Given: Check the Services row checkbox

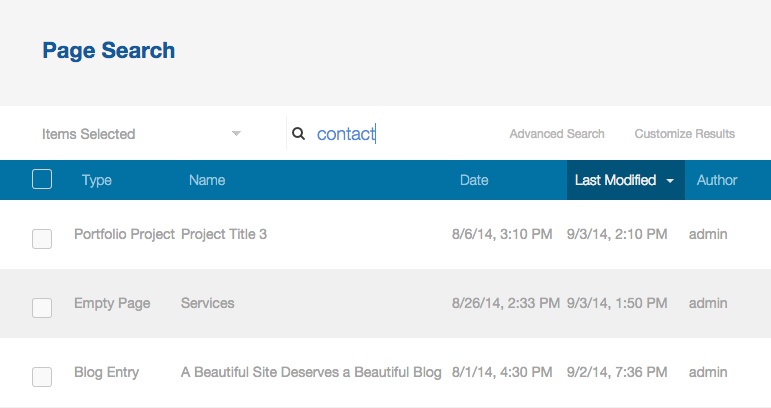Looking at the screenshot, I should click(x=42, y=308).
